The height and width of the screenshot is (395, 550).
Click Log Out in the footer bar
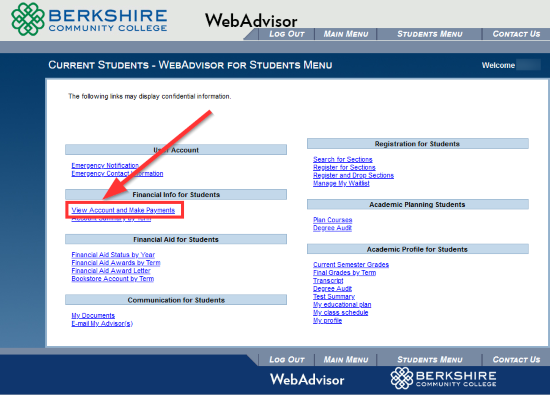pos(287,360)
